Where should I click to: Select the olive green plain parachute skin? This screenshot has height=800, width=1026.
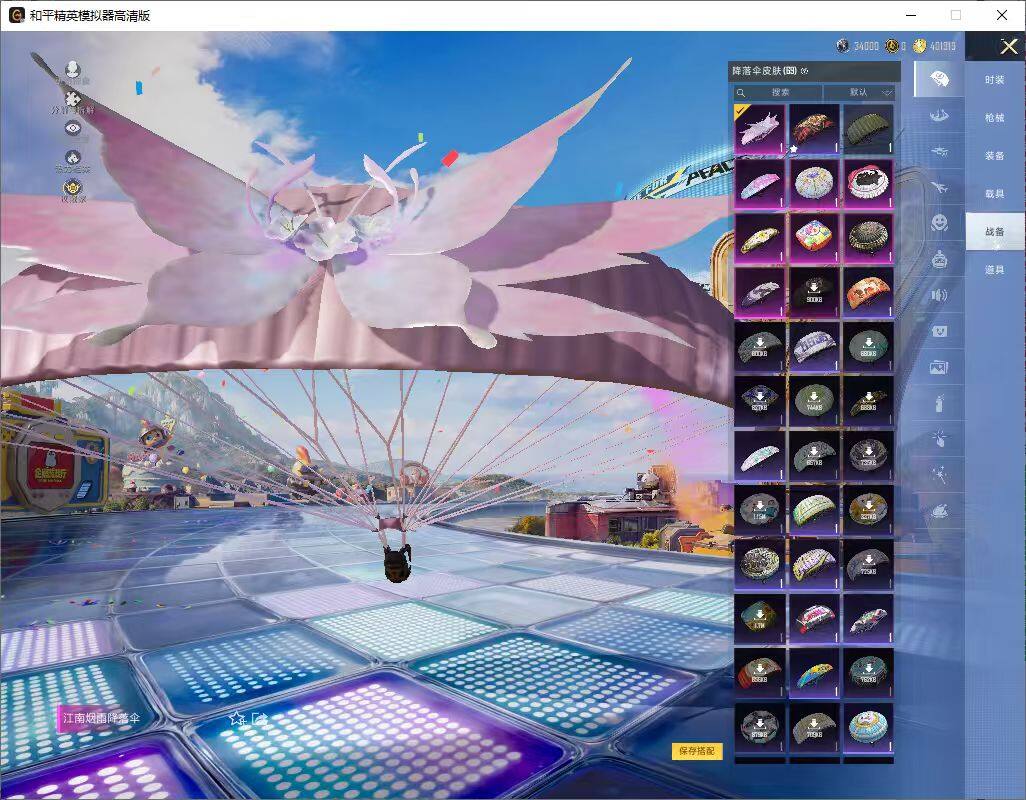(x=868, y=130)
